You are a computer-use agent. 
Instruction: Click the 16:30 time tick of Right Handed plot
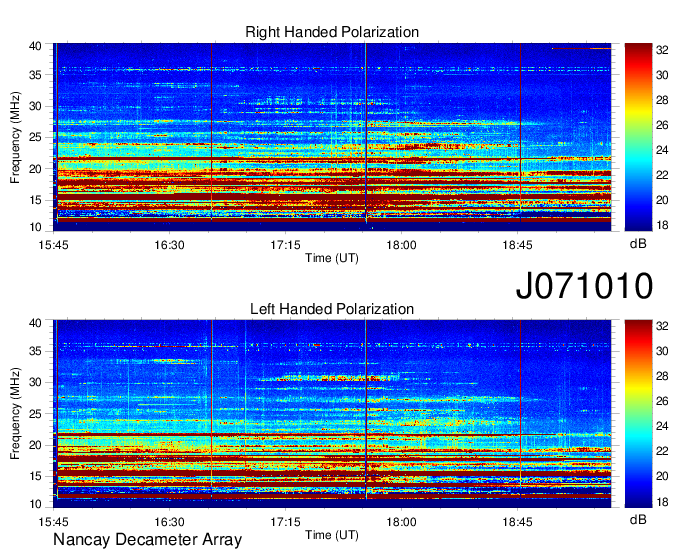[169, 245]
